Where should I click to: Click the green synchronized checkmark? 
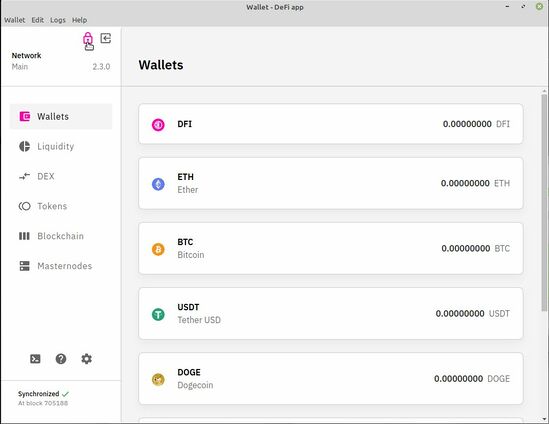pos(65,394)
